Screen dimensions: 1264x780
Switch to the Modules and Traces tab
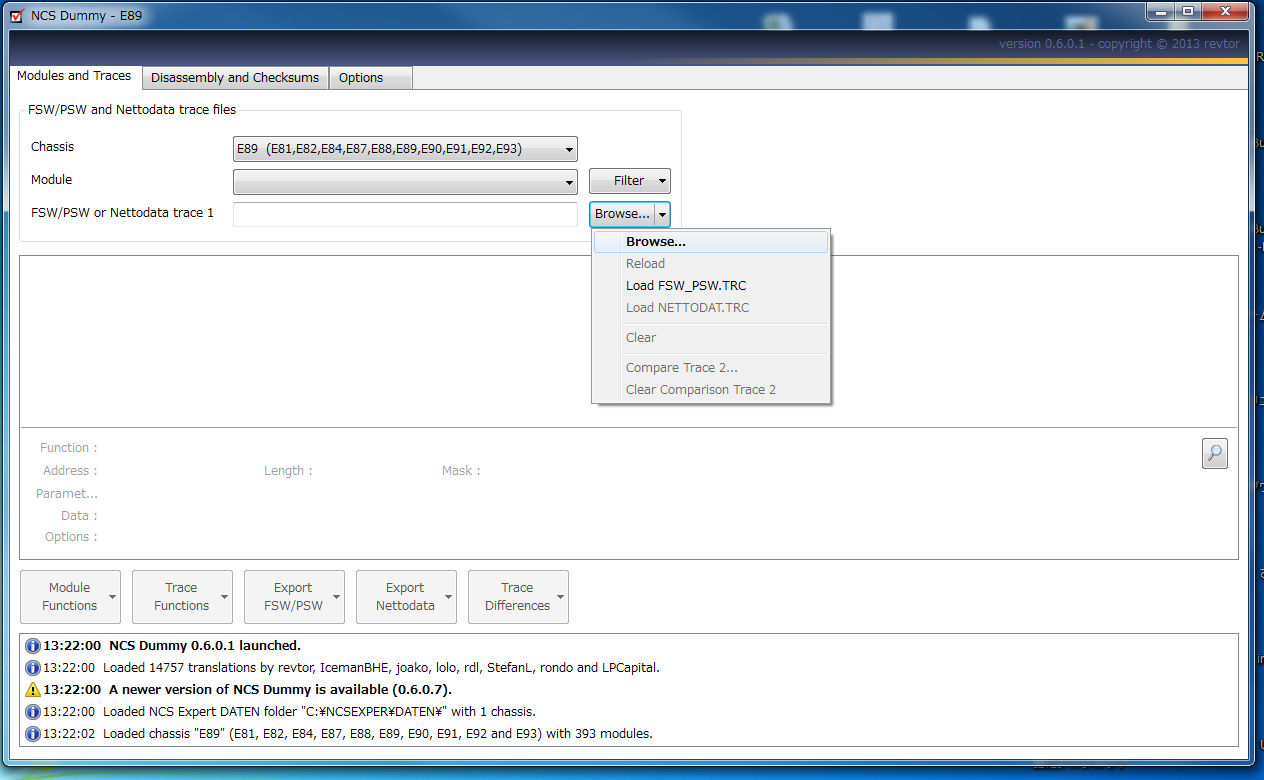[x=74, y=76]
